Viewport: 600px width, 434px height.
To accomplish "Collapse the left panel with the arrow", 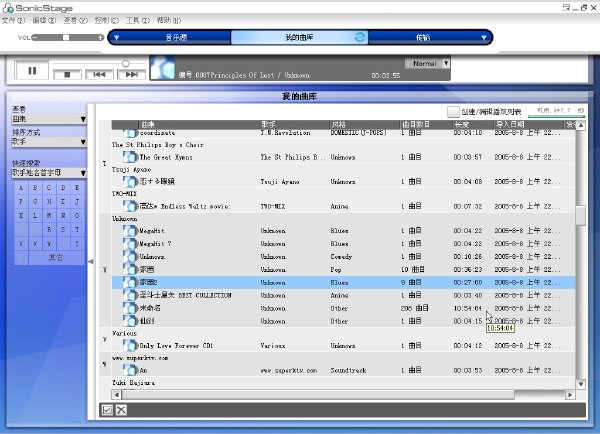I will pos(91,262).
